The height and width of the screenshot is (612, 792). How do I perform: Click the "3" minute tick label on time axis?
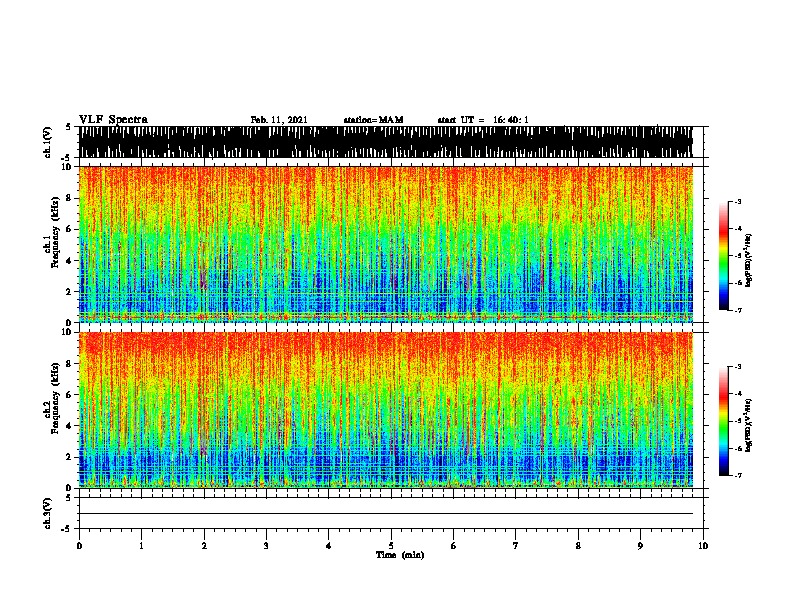pos(266,546)
